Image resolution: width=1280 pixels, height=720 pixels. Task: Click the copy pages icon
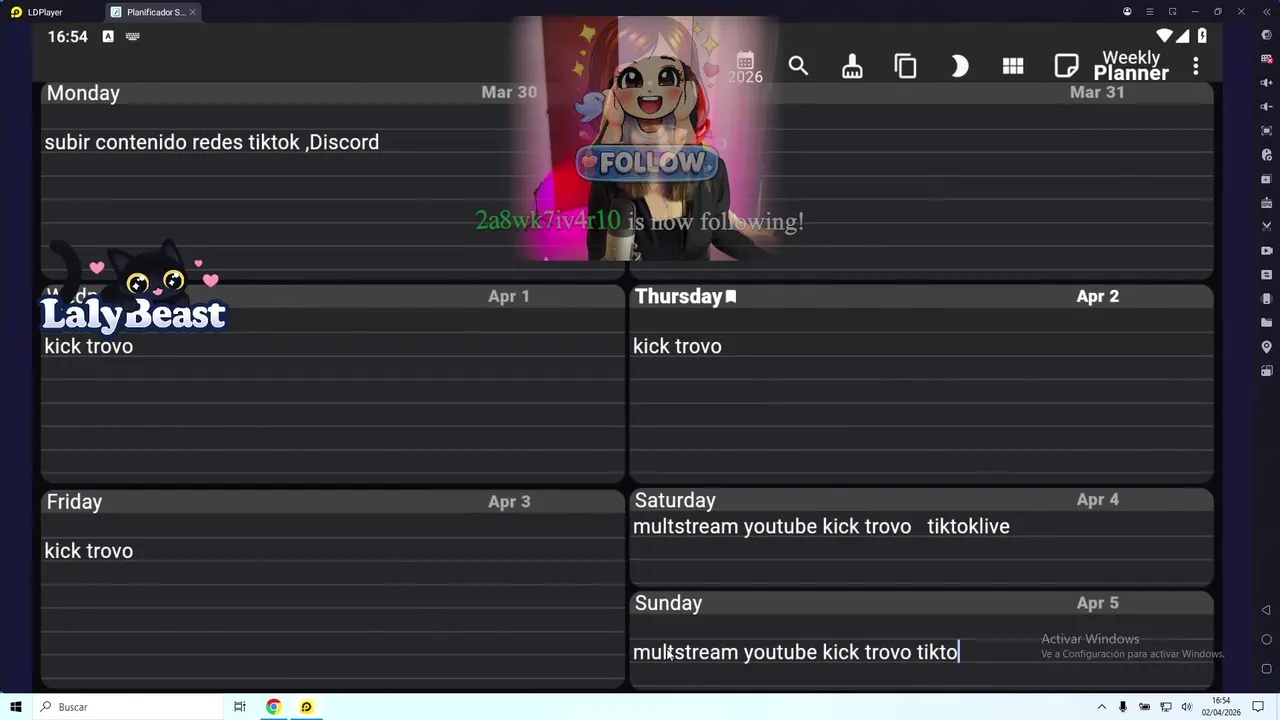click(906, 66)
